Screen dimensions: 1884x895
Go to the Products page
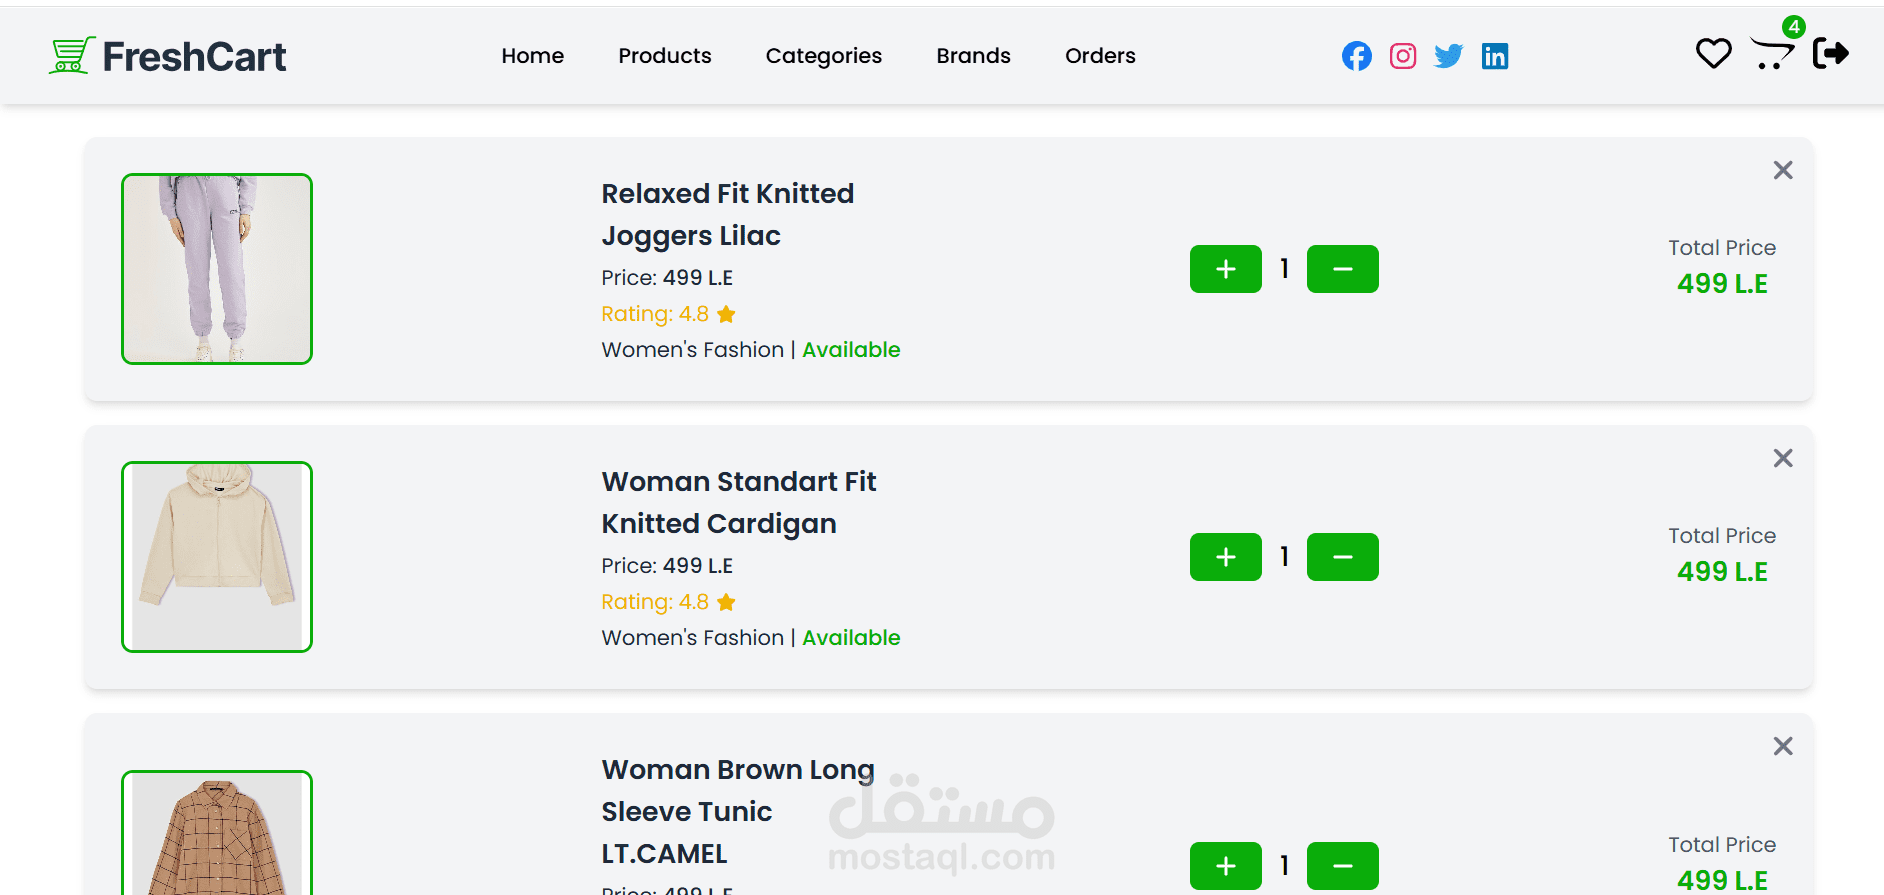click(x=665, y=56)
